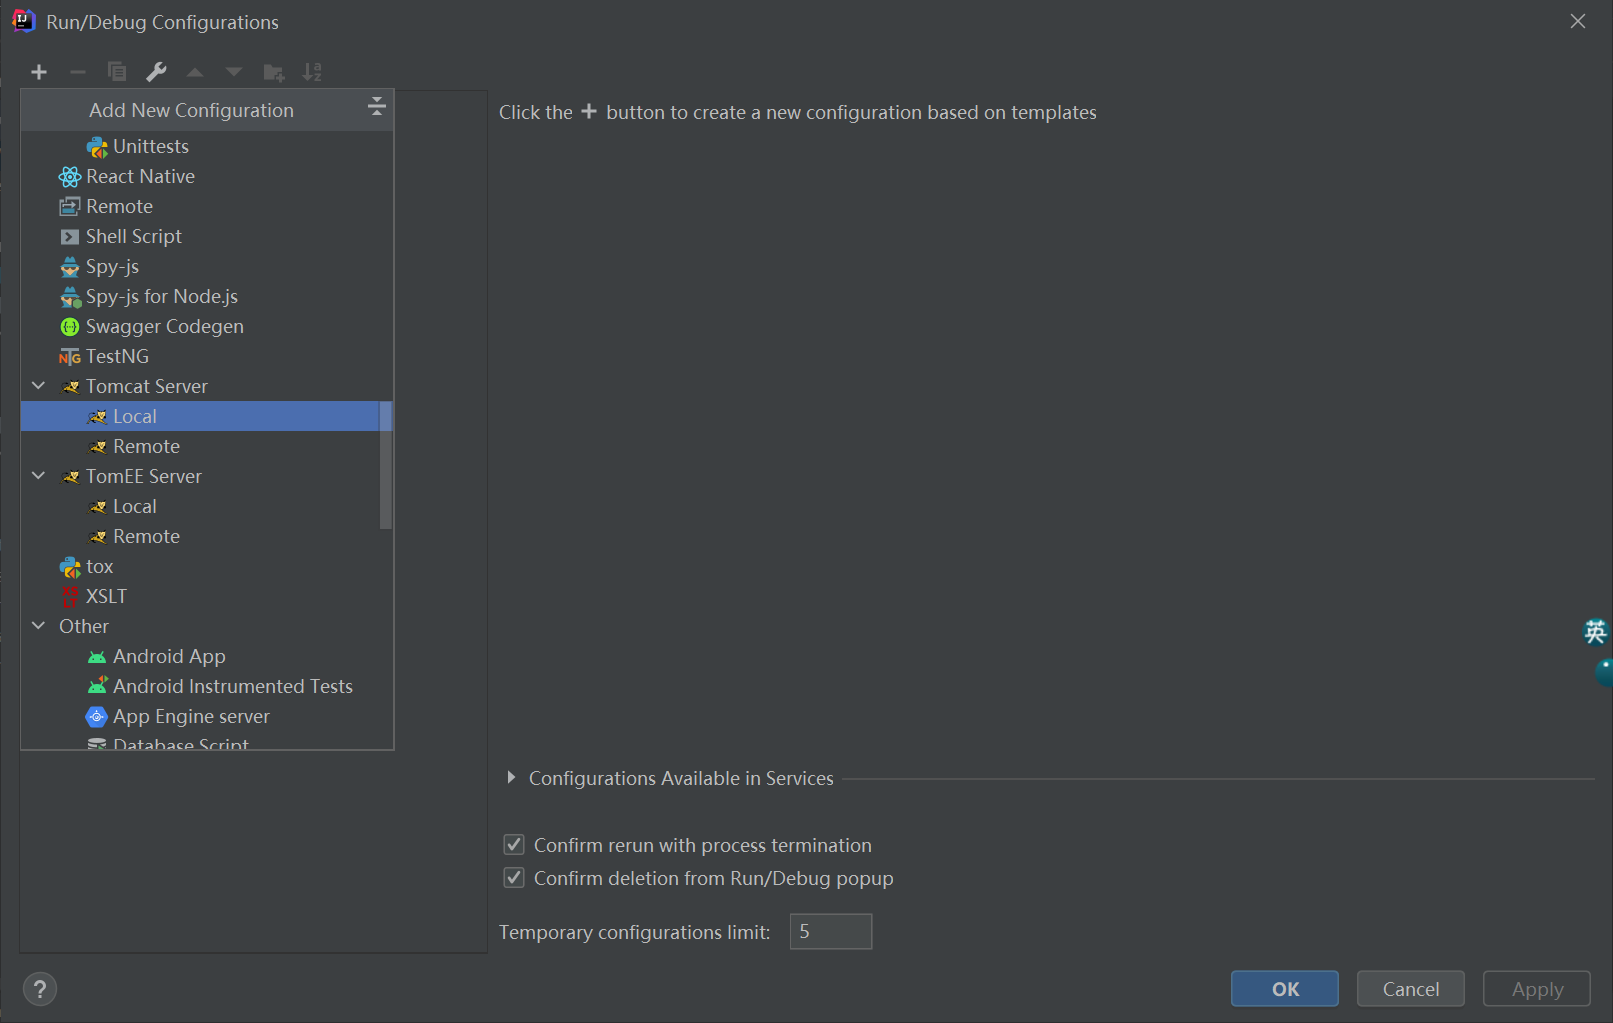Select Android Instrumented Tests entry
1613x1023 pixels.
coord(207,686)
